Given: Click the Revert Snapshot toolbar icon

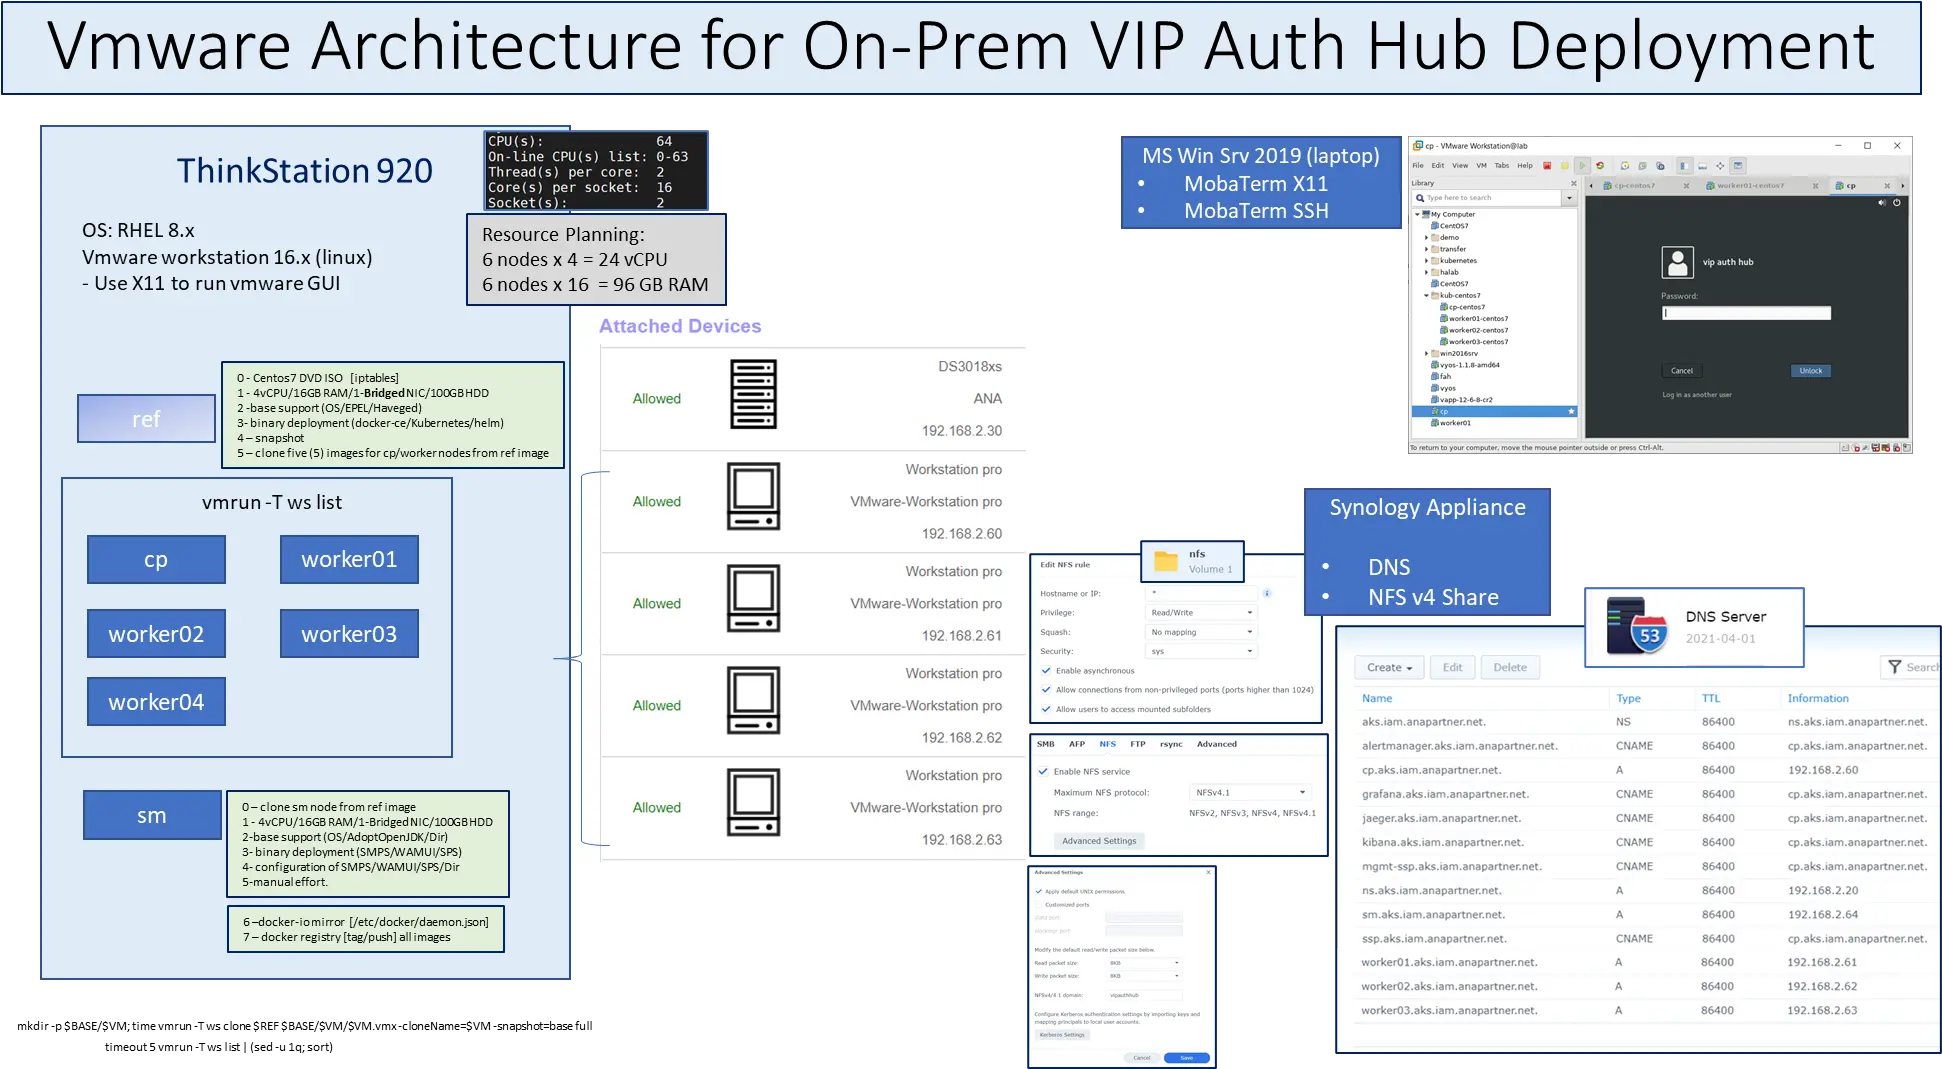Looking at the screenshot, I should pyautogui.click(x=1642, y=166).
